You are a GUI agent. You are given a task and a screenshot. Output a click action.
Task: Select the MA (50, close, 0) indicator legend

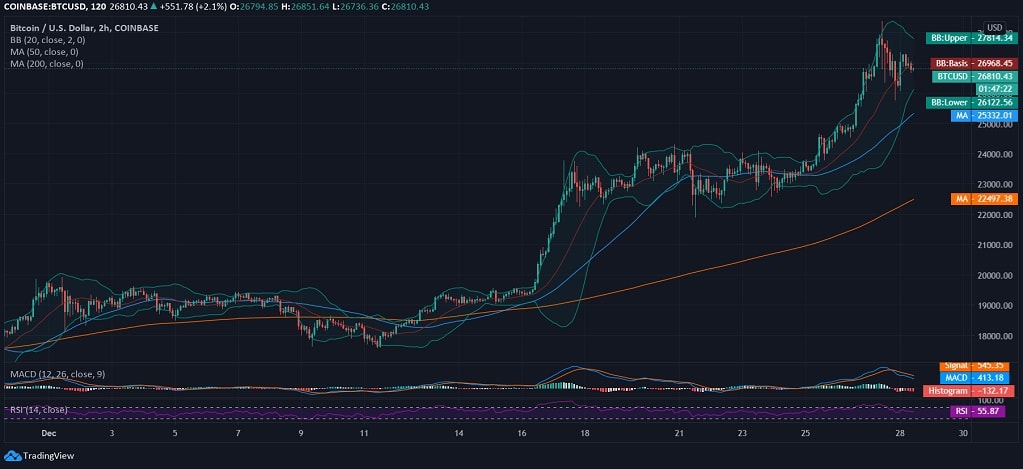pos(46,52)
